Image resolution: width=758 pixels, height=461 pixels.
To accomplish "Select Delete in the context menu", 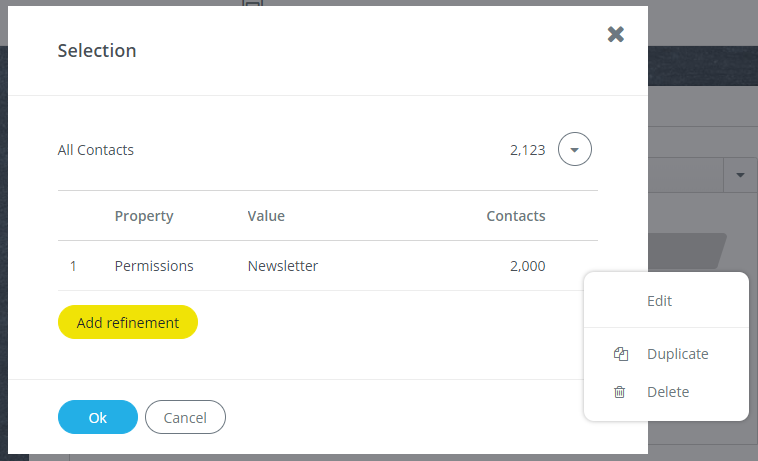I will tap(666, 391).
